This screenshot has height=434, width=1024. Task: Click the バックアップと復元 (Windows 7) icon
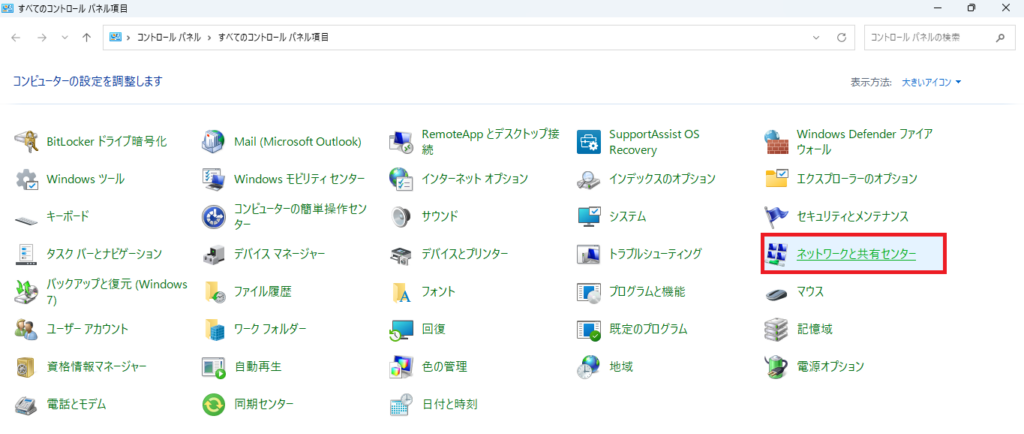[x=27, y=292]
